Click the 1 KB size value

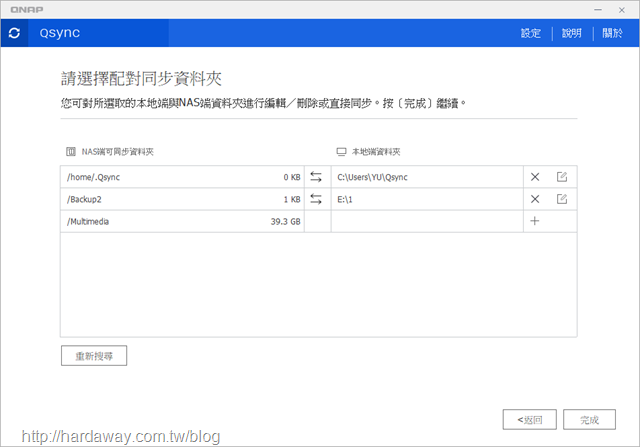292,199
